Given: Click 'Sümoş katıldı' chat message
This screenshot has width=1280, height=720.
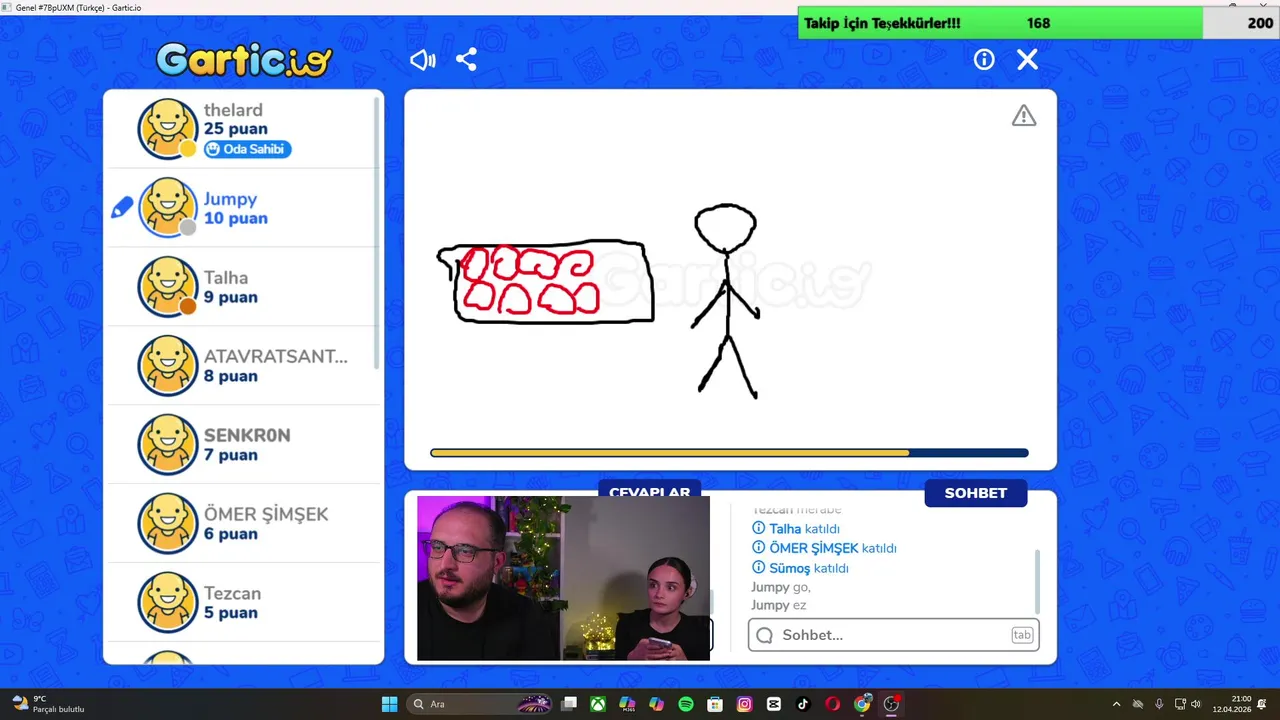Looking at the screenshot, I should [x=800, y=568].
